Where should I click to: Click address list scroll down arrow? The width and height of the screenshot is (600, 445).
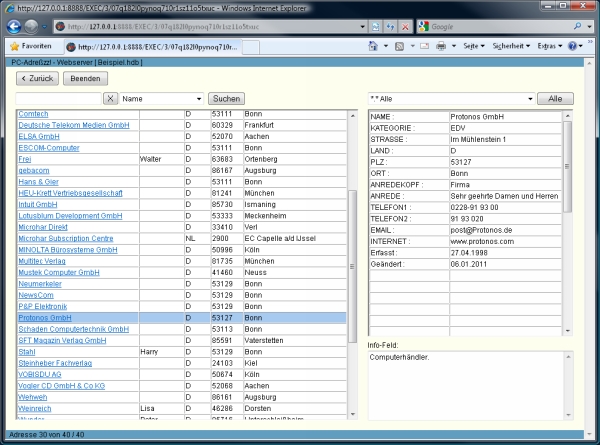[x=353, y=415]
